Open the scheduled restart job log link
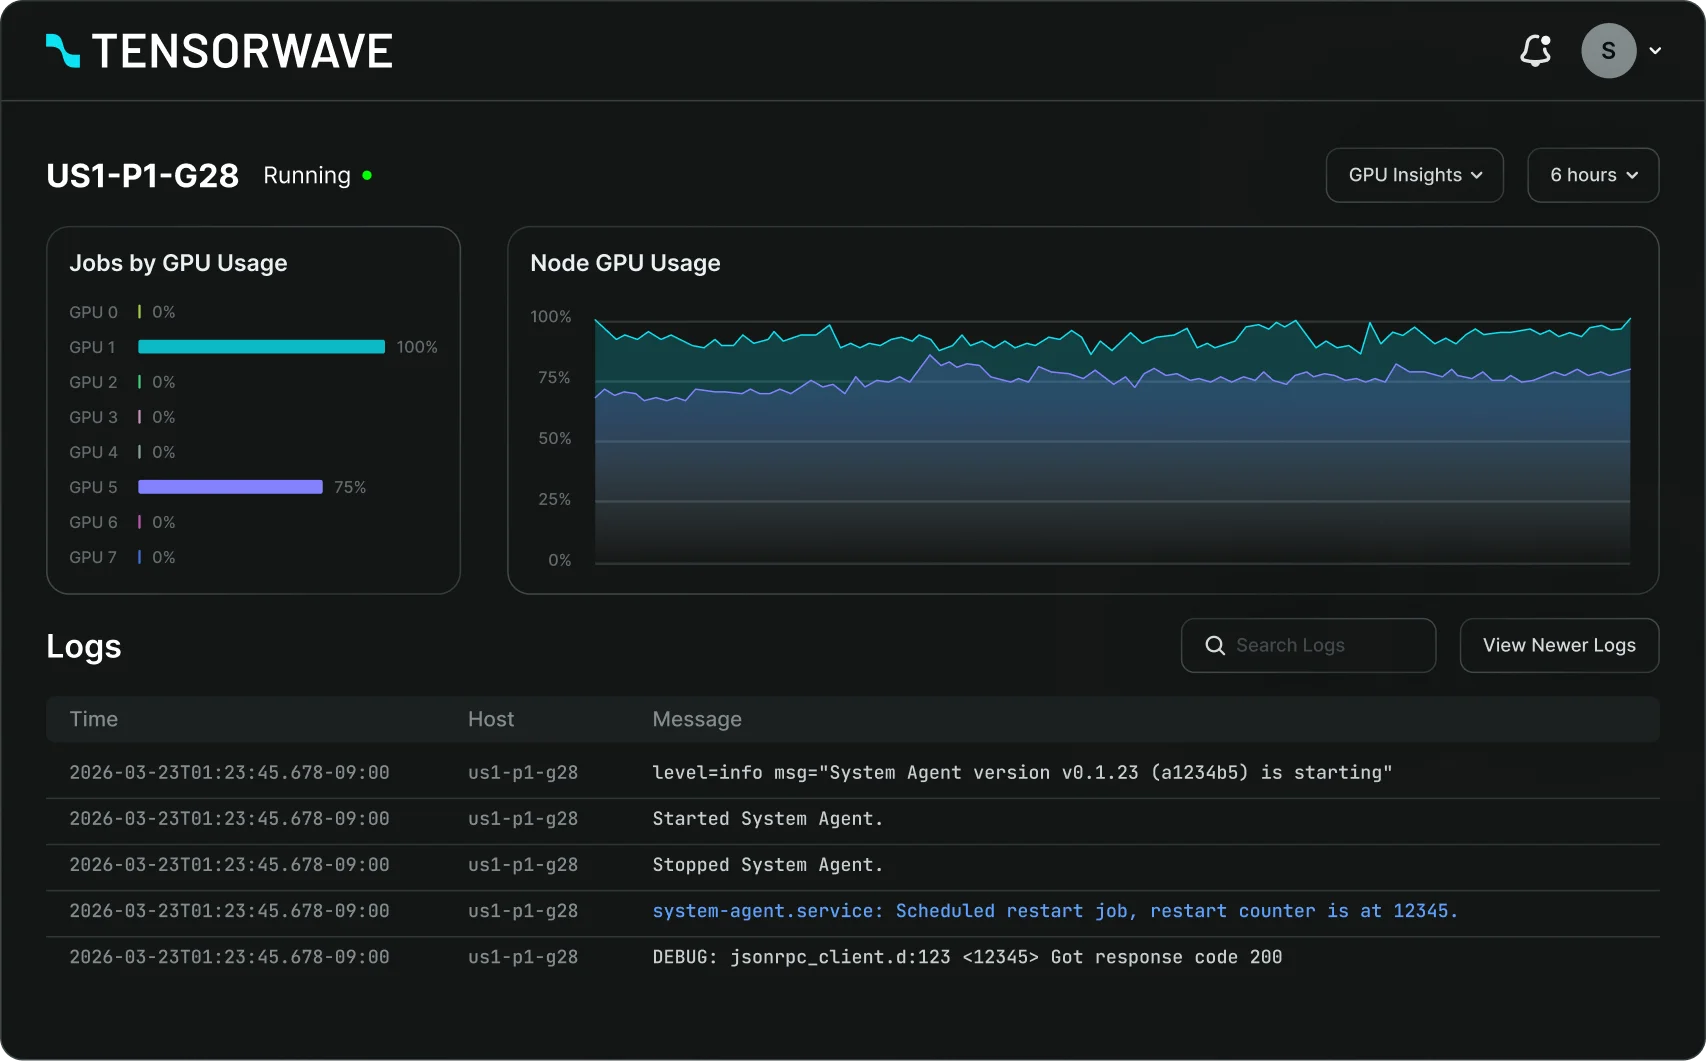Screen dimensions: 1706x1061 [x=1055, y=911]
